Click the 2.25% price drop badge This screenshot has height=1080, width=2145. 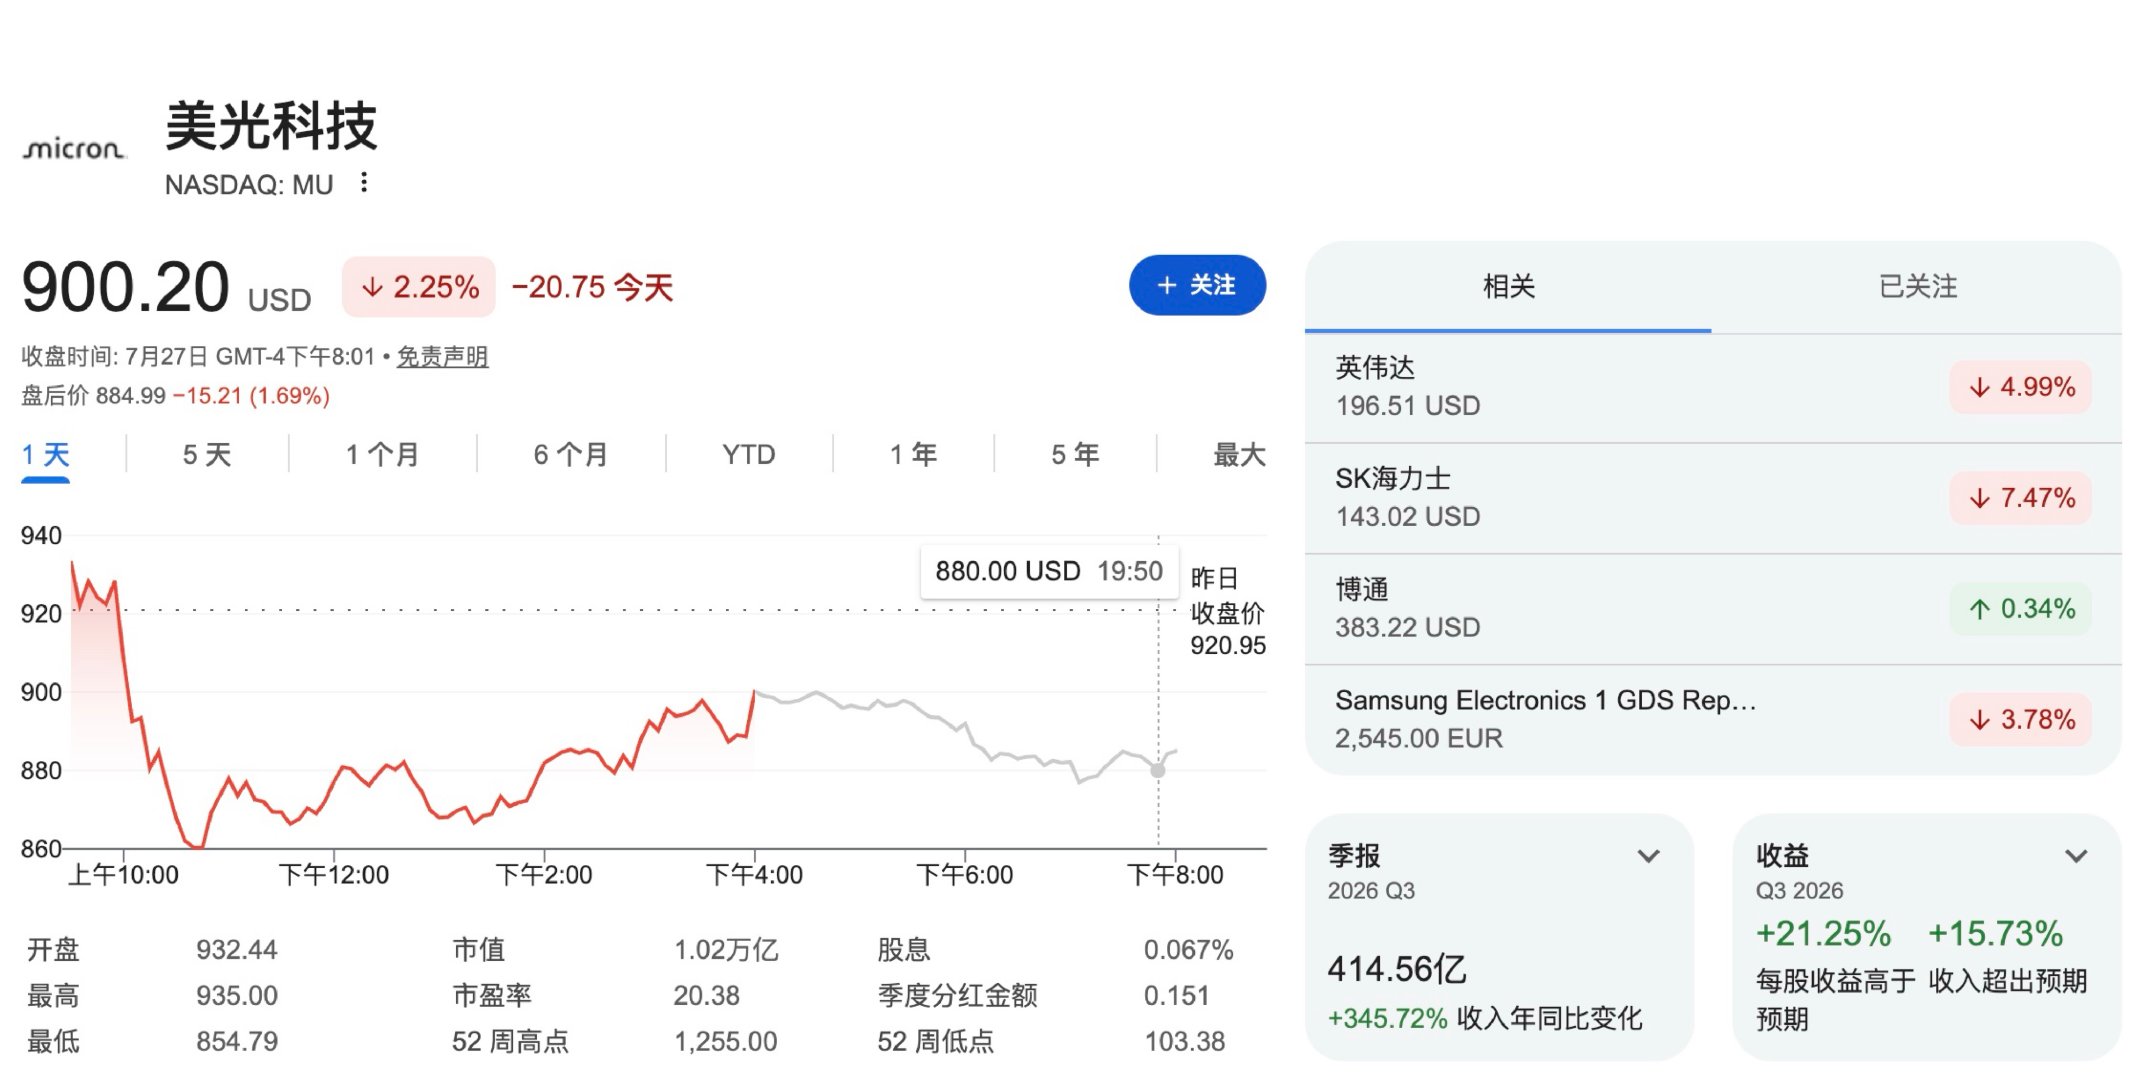(x=419, y=288)
